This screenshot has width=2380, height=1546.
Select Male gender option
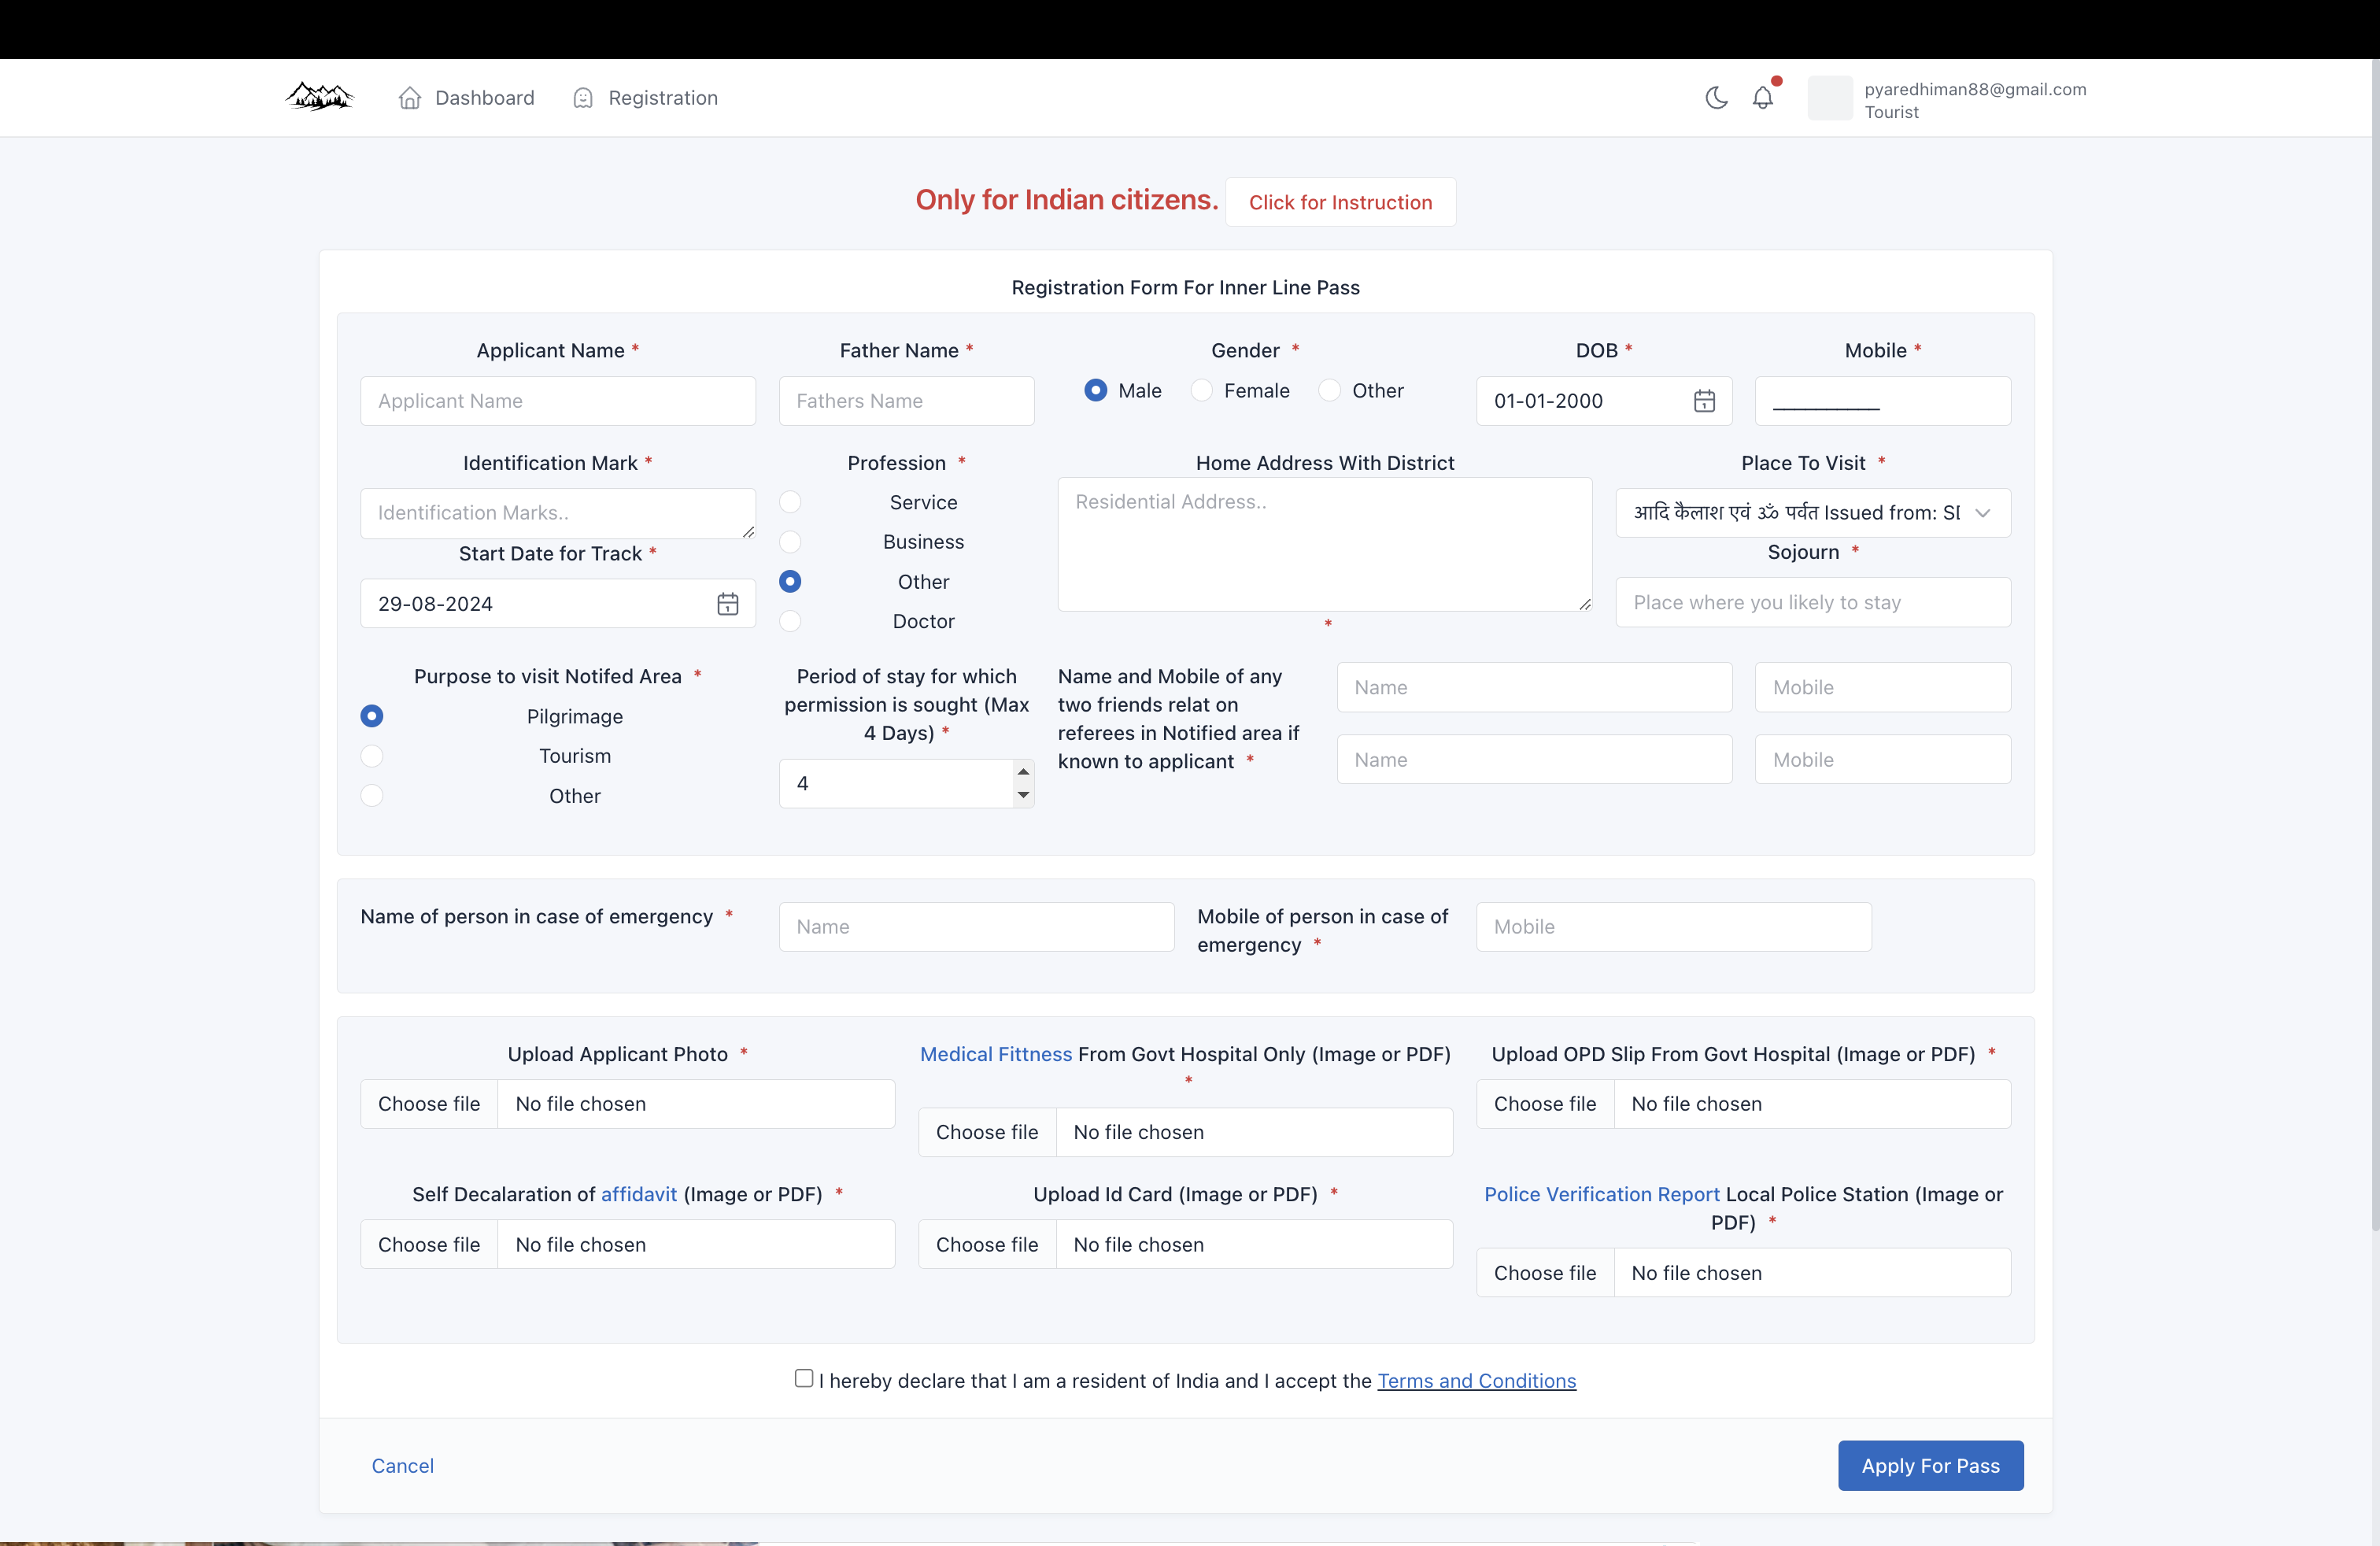coord(1096,391)
